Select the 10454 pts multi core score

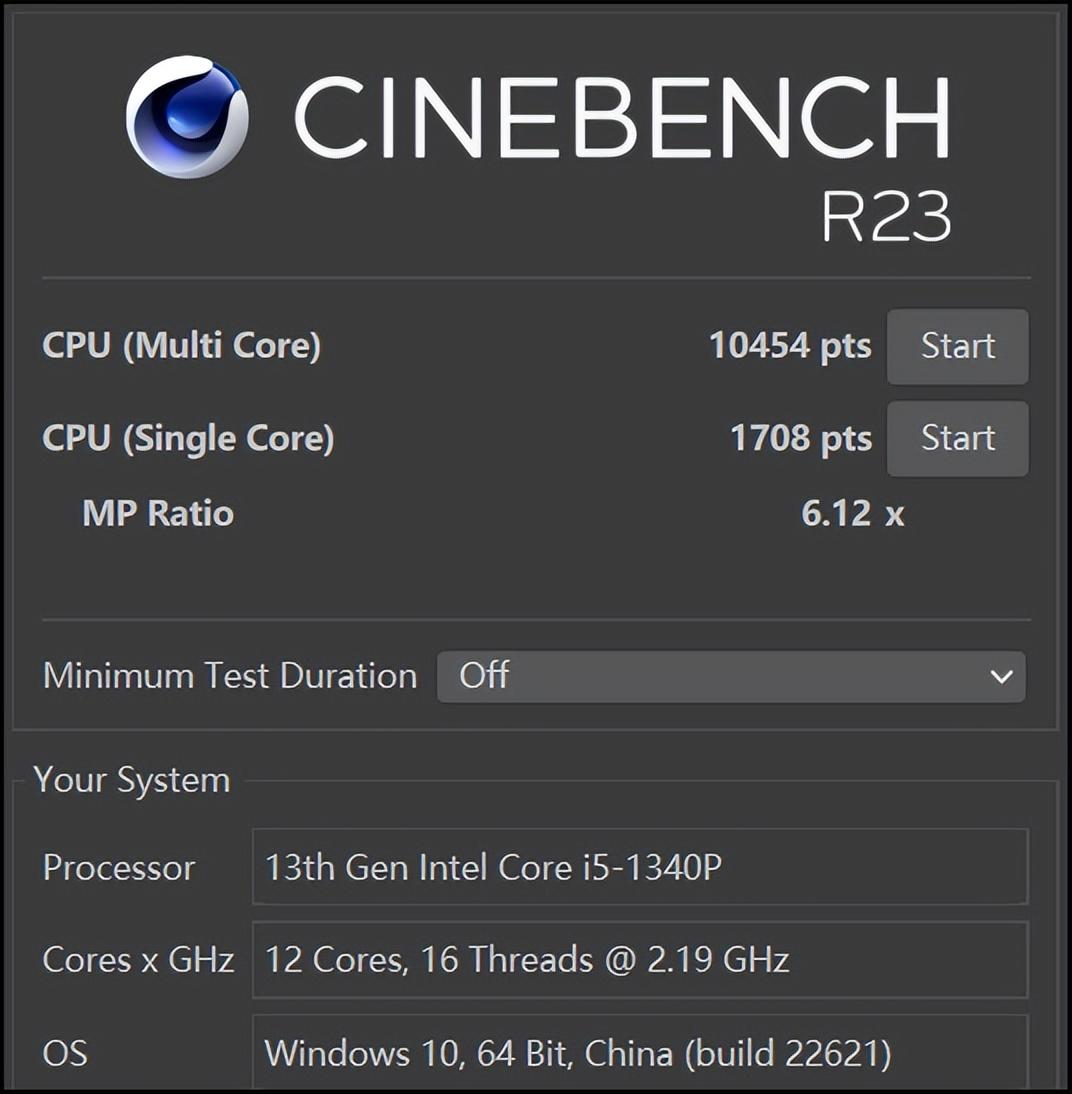791,345
